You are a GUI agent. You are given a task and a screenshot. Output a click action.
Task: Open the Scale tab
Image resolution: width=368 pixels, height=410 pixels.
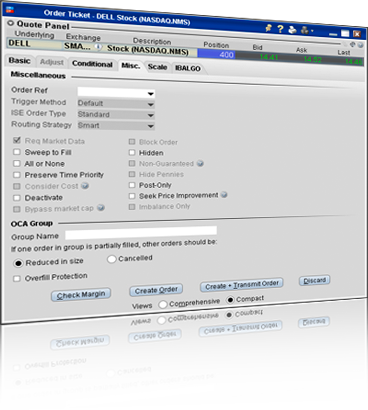coord(158,67)
